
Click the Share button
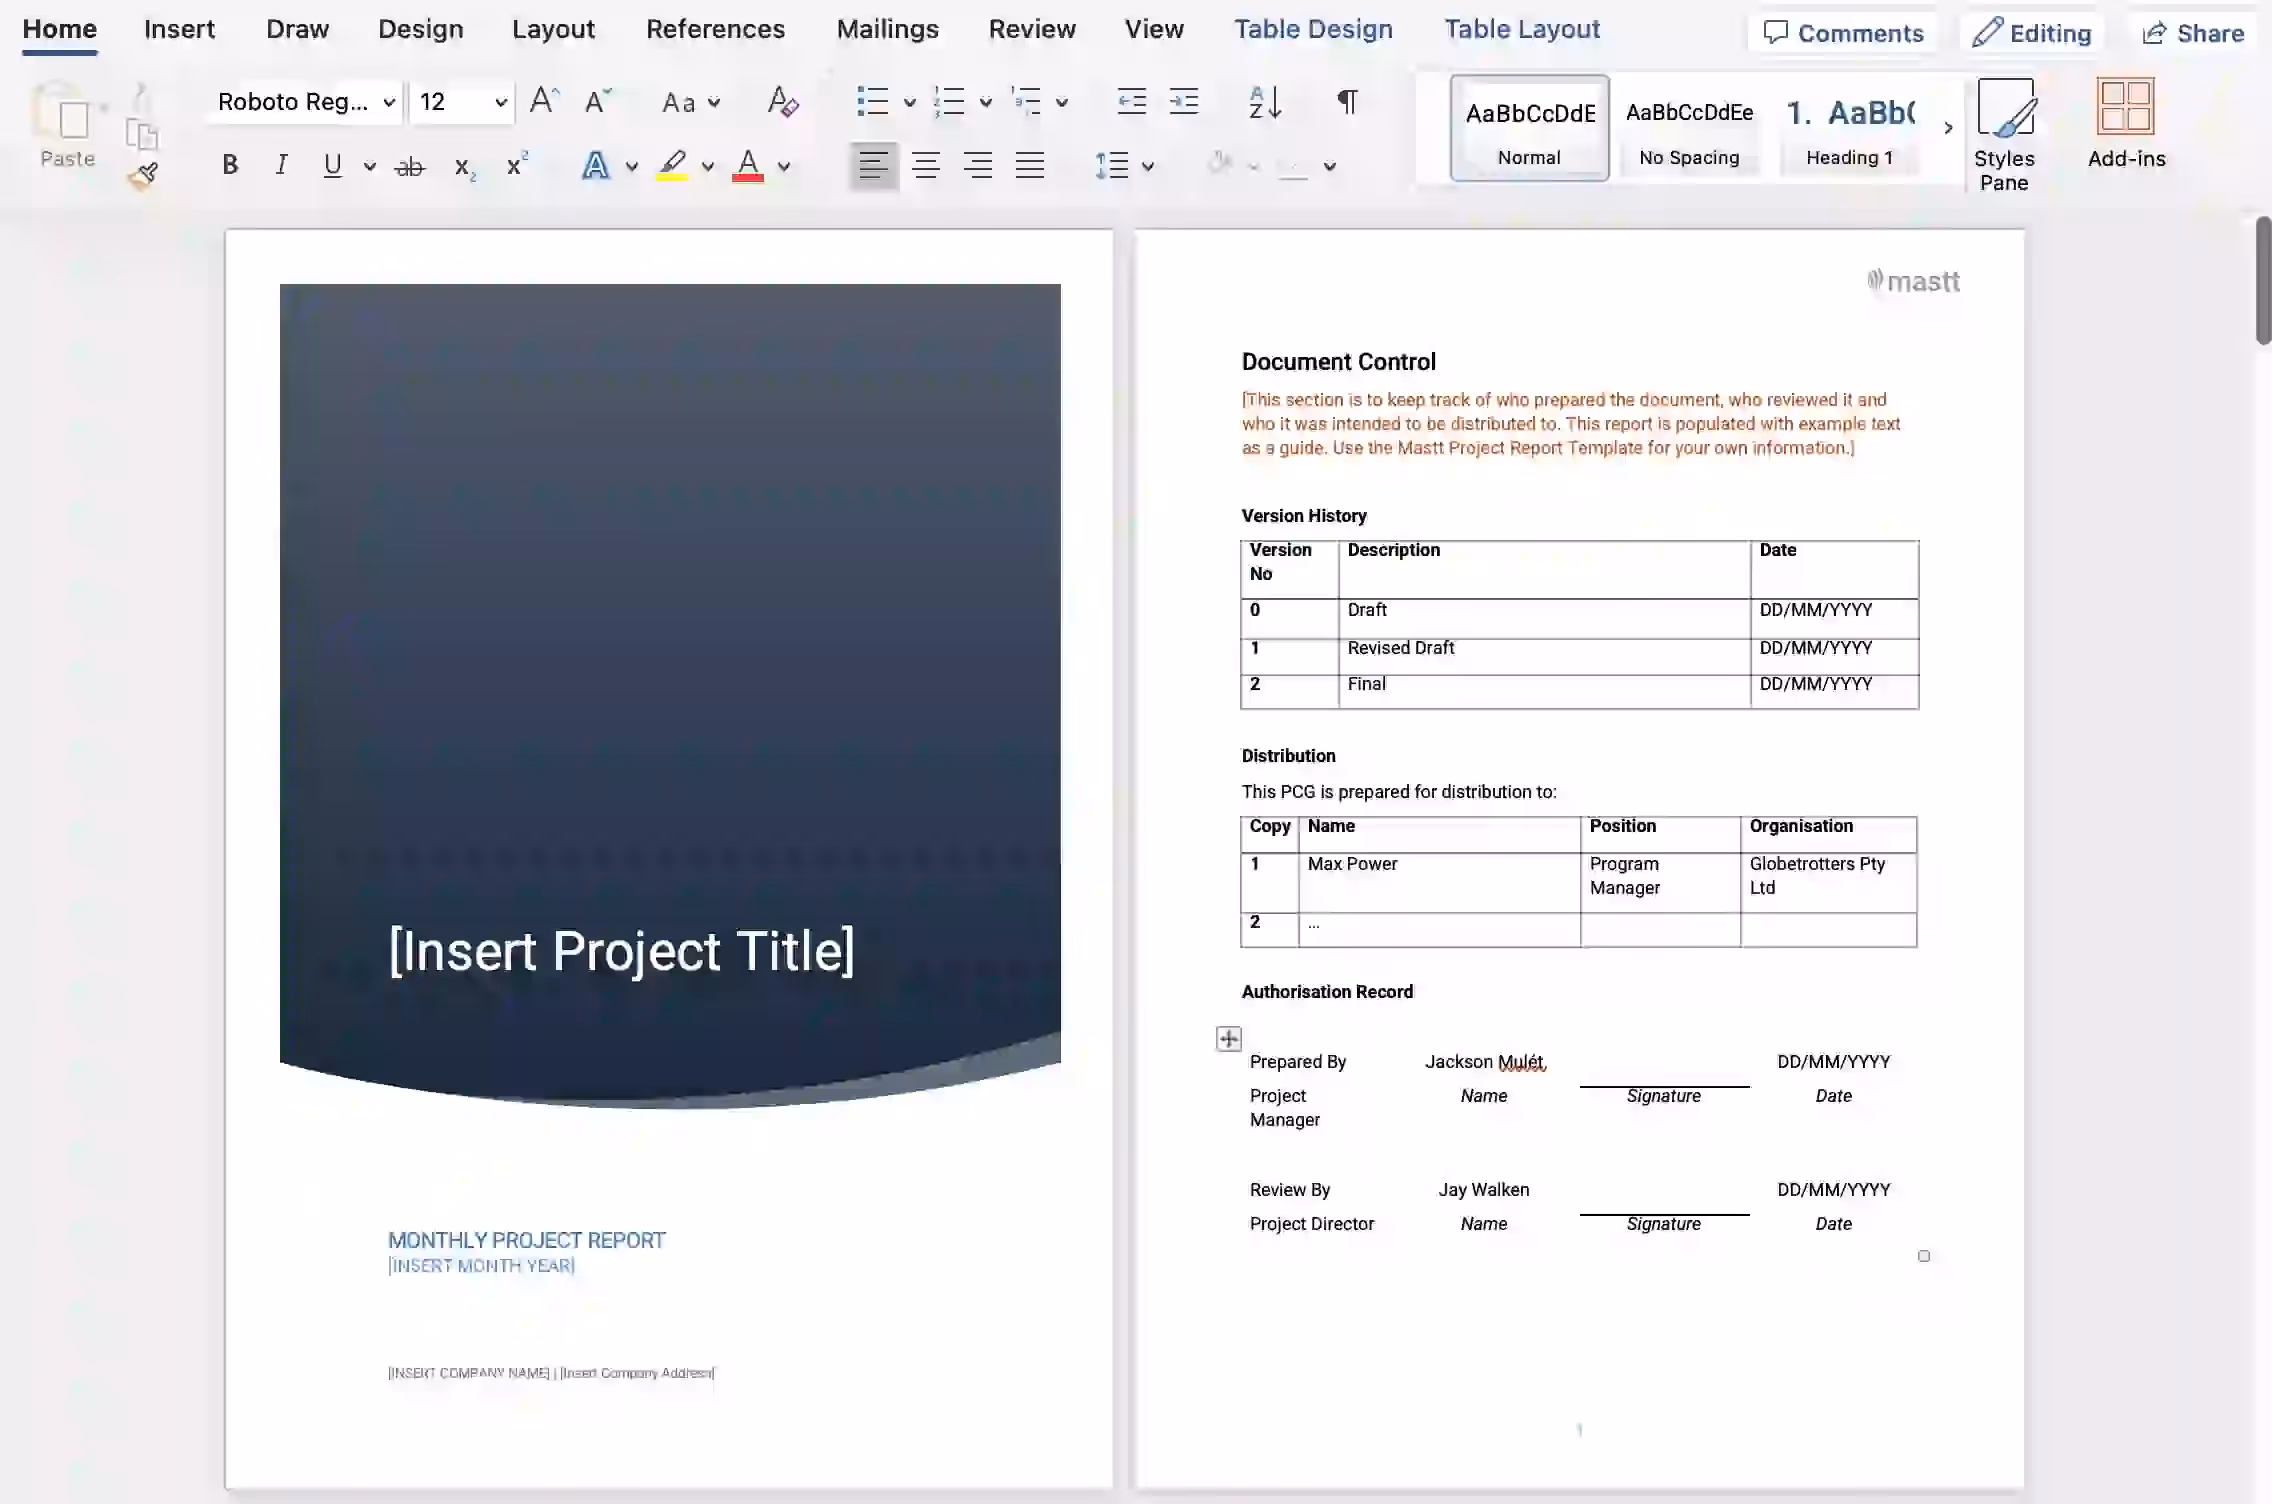[2192, 33]
